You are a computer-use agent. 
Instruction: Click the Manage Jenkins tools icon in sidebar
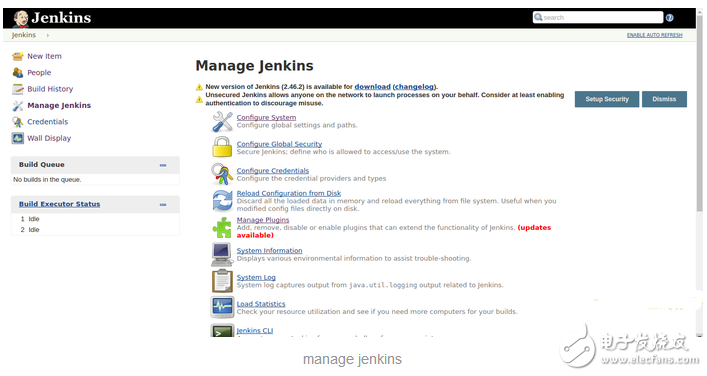click(18, 105)
